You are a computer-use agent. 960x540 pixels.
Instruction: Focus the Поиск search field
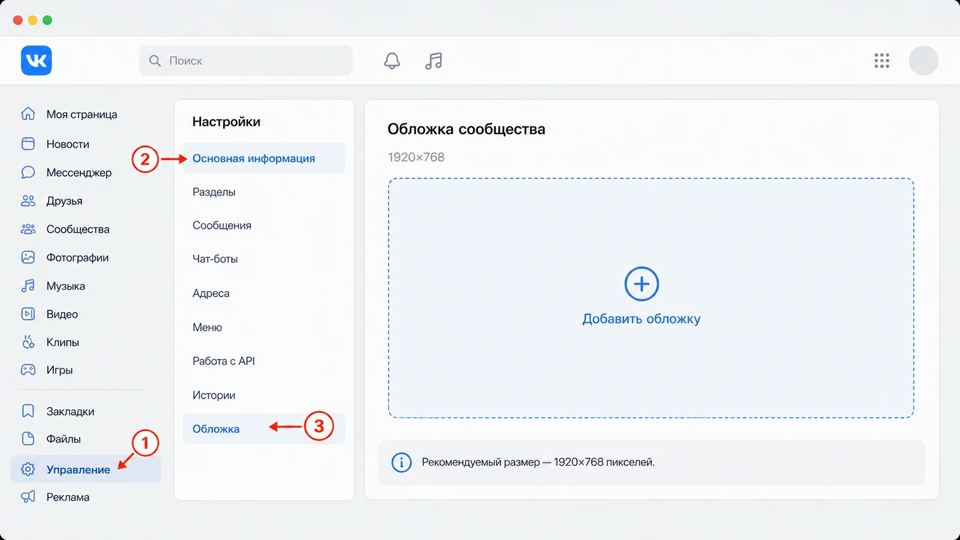pos(246,61)
